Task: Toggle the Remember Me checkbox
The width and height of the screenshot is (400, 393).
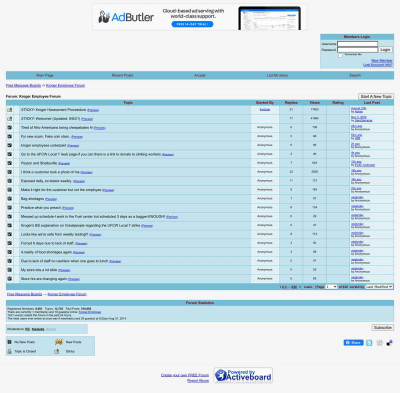Action: (x=340, y=55)
